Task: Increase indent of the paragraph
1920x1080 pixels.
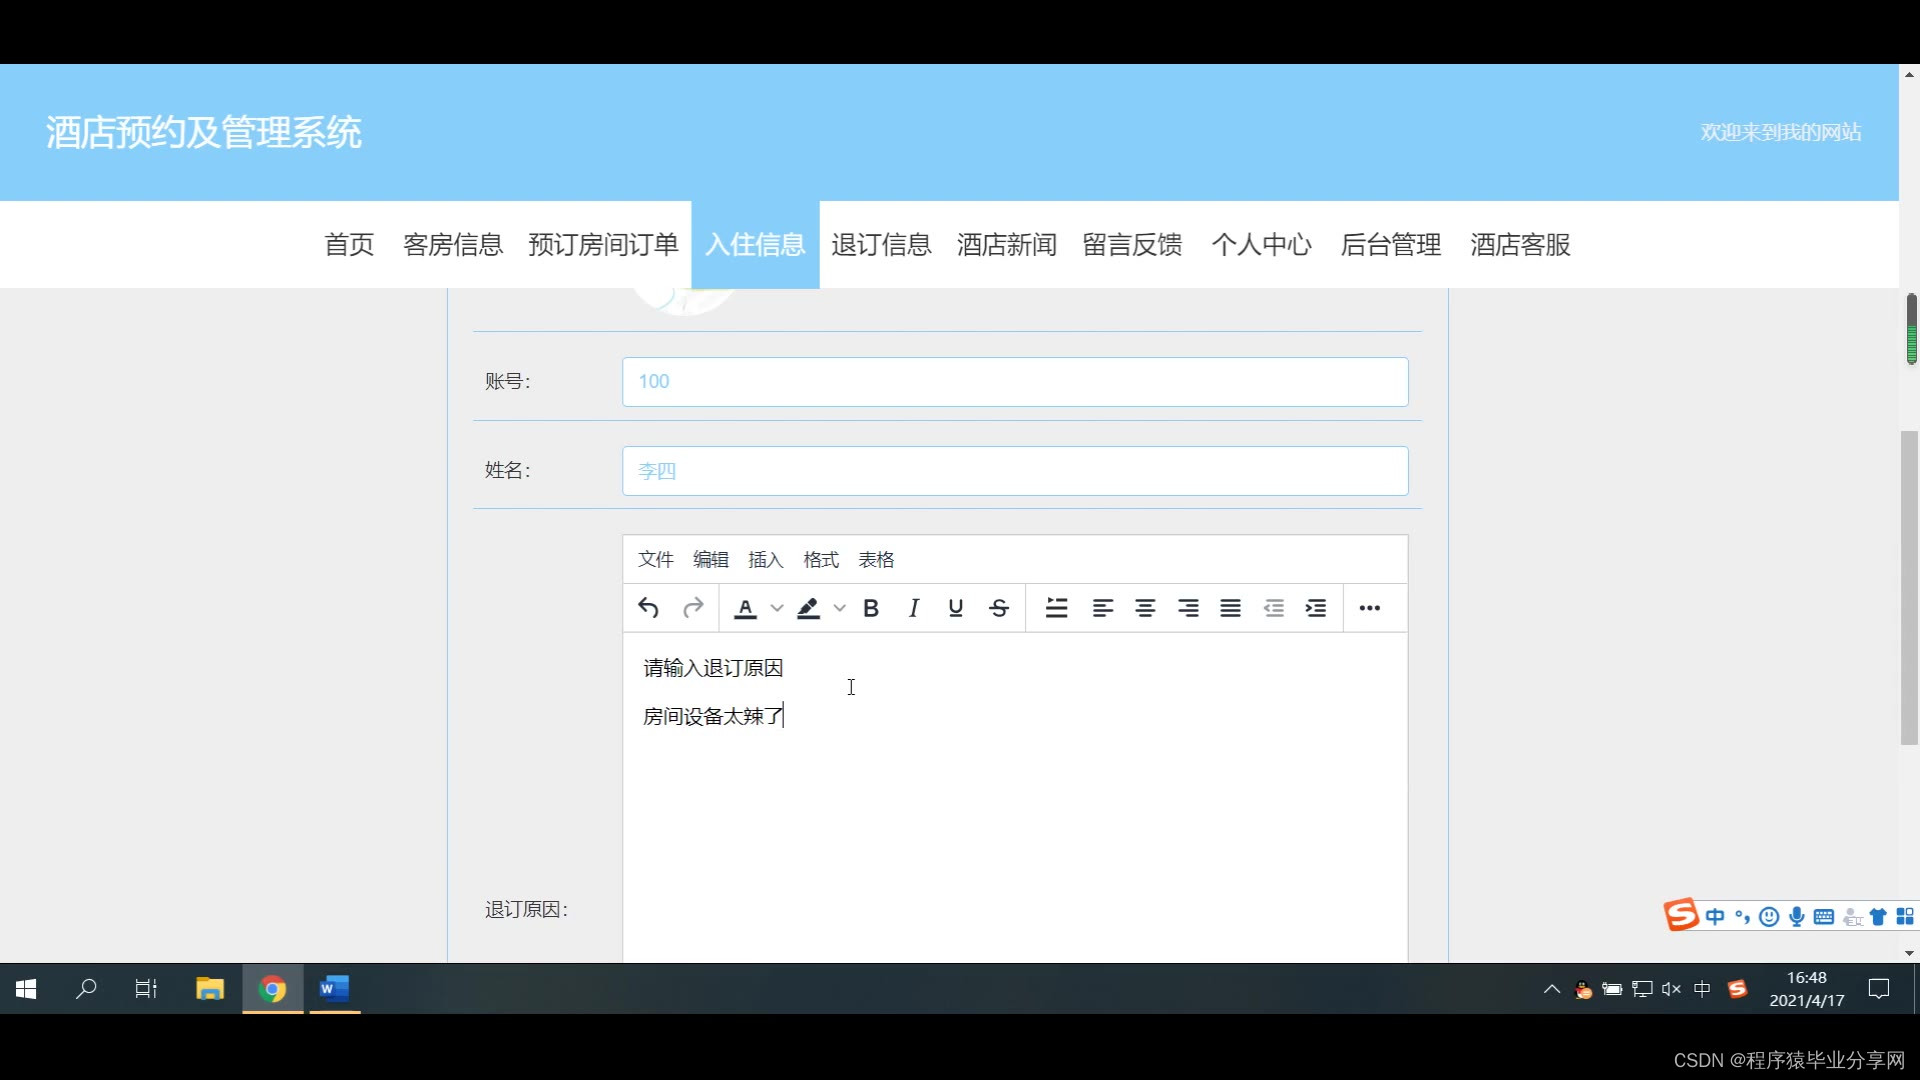Action: click(1316, 608)
